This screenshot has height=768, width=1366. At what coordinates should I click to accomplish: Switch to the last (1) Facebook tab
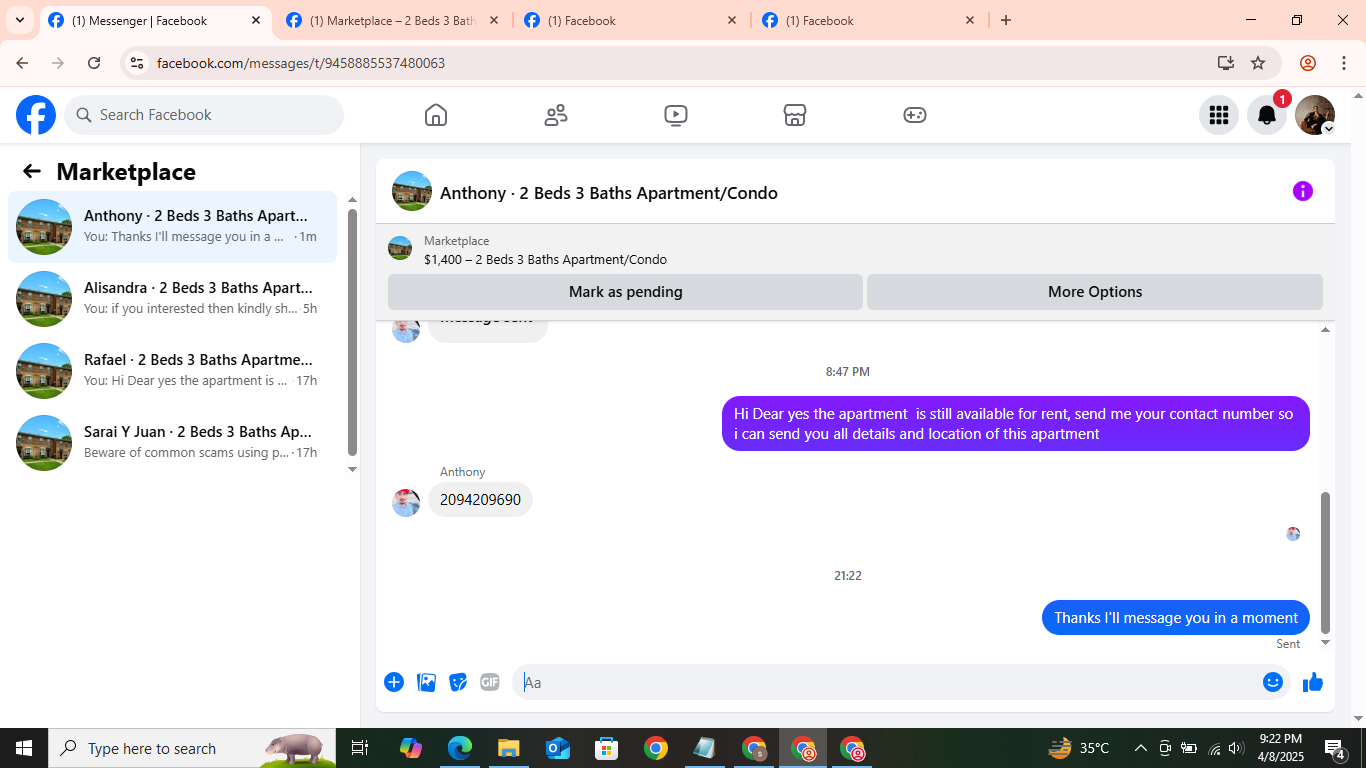868,20
